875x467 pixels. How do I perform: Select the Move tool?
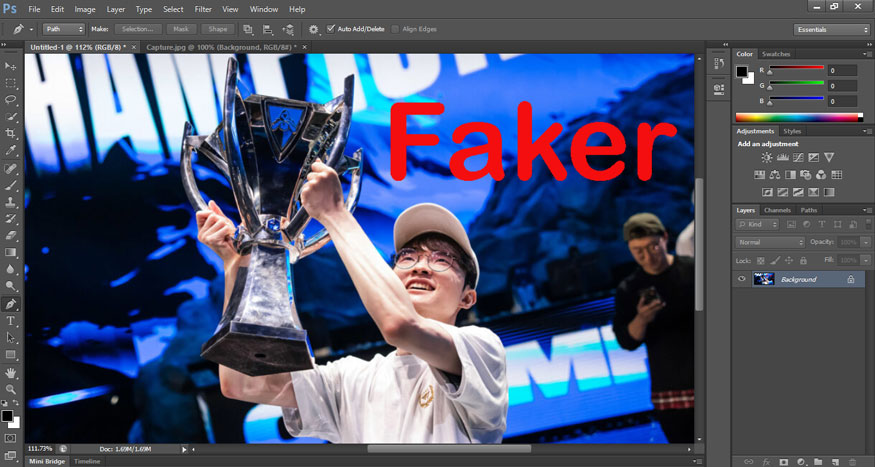[x=11, y=66]
